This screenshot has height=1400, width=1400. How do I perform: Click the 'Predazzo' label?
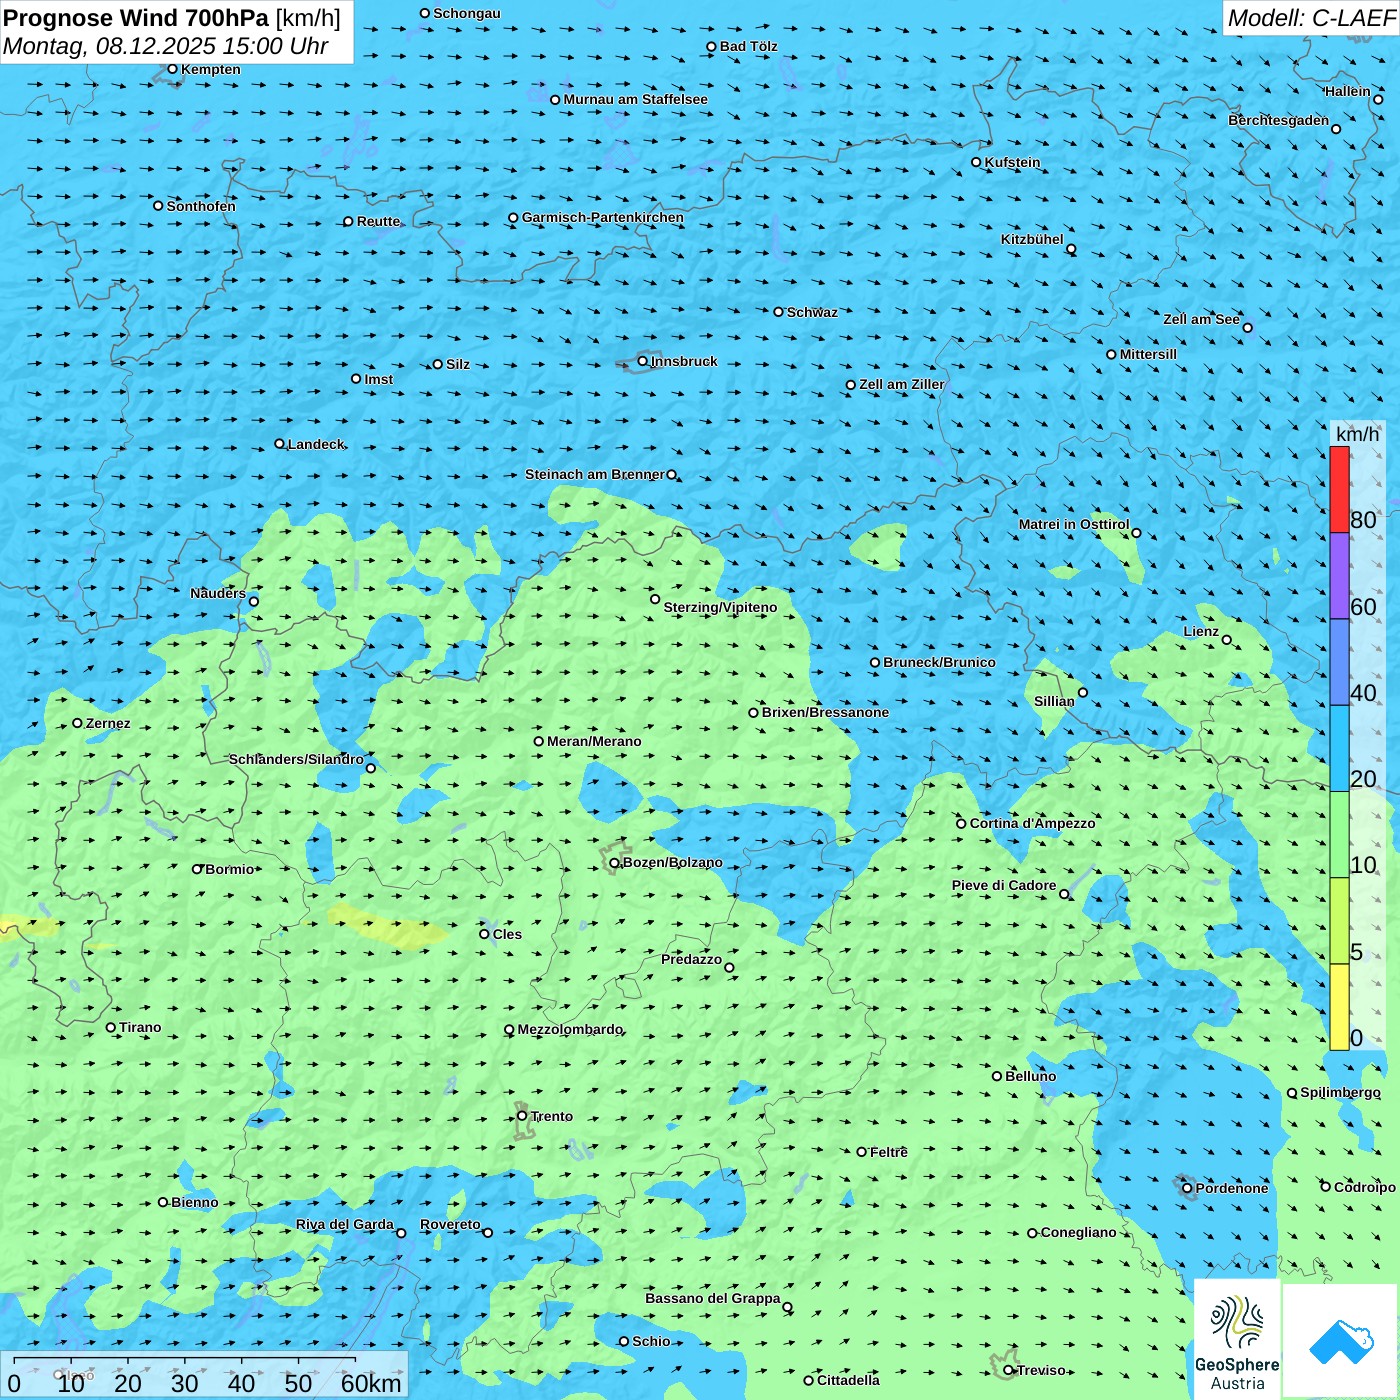pos(691,959)
